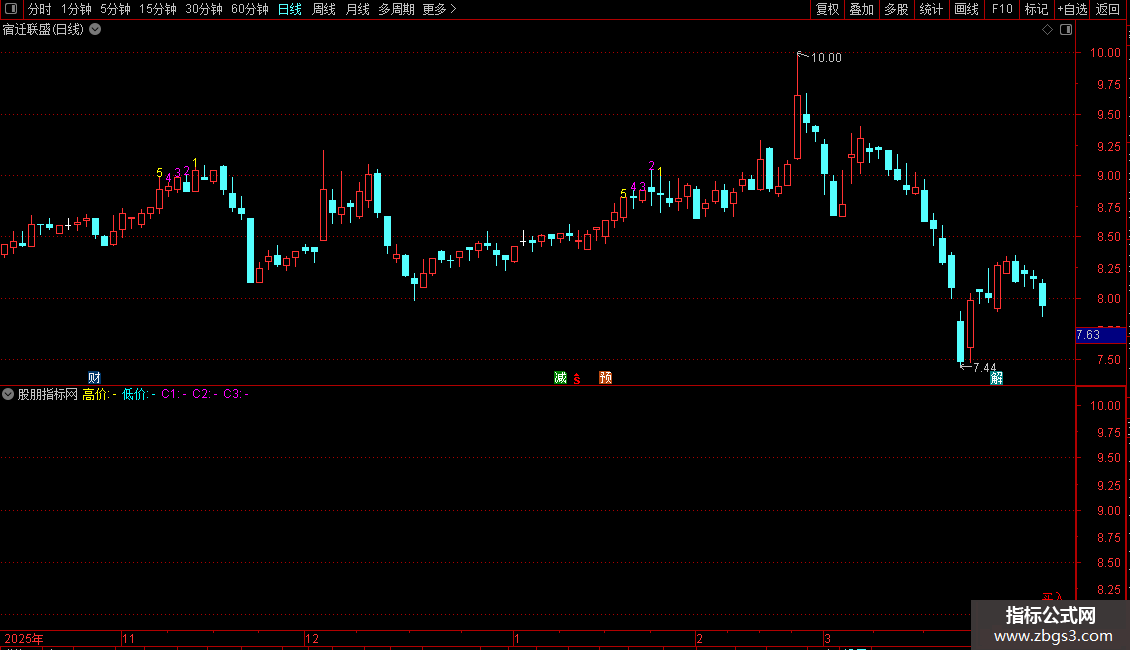This screenshot has height=650, width=1130.
Task: Click the orange 预 forecast marker
Action: coord(605,378)
